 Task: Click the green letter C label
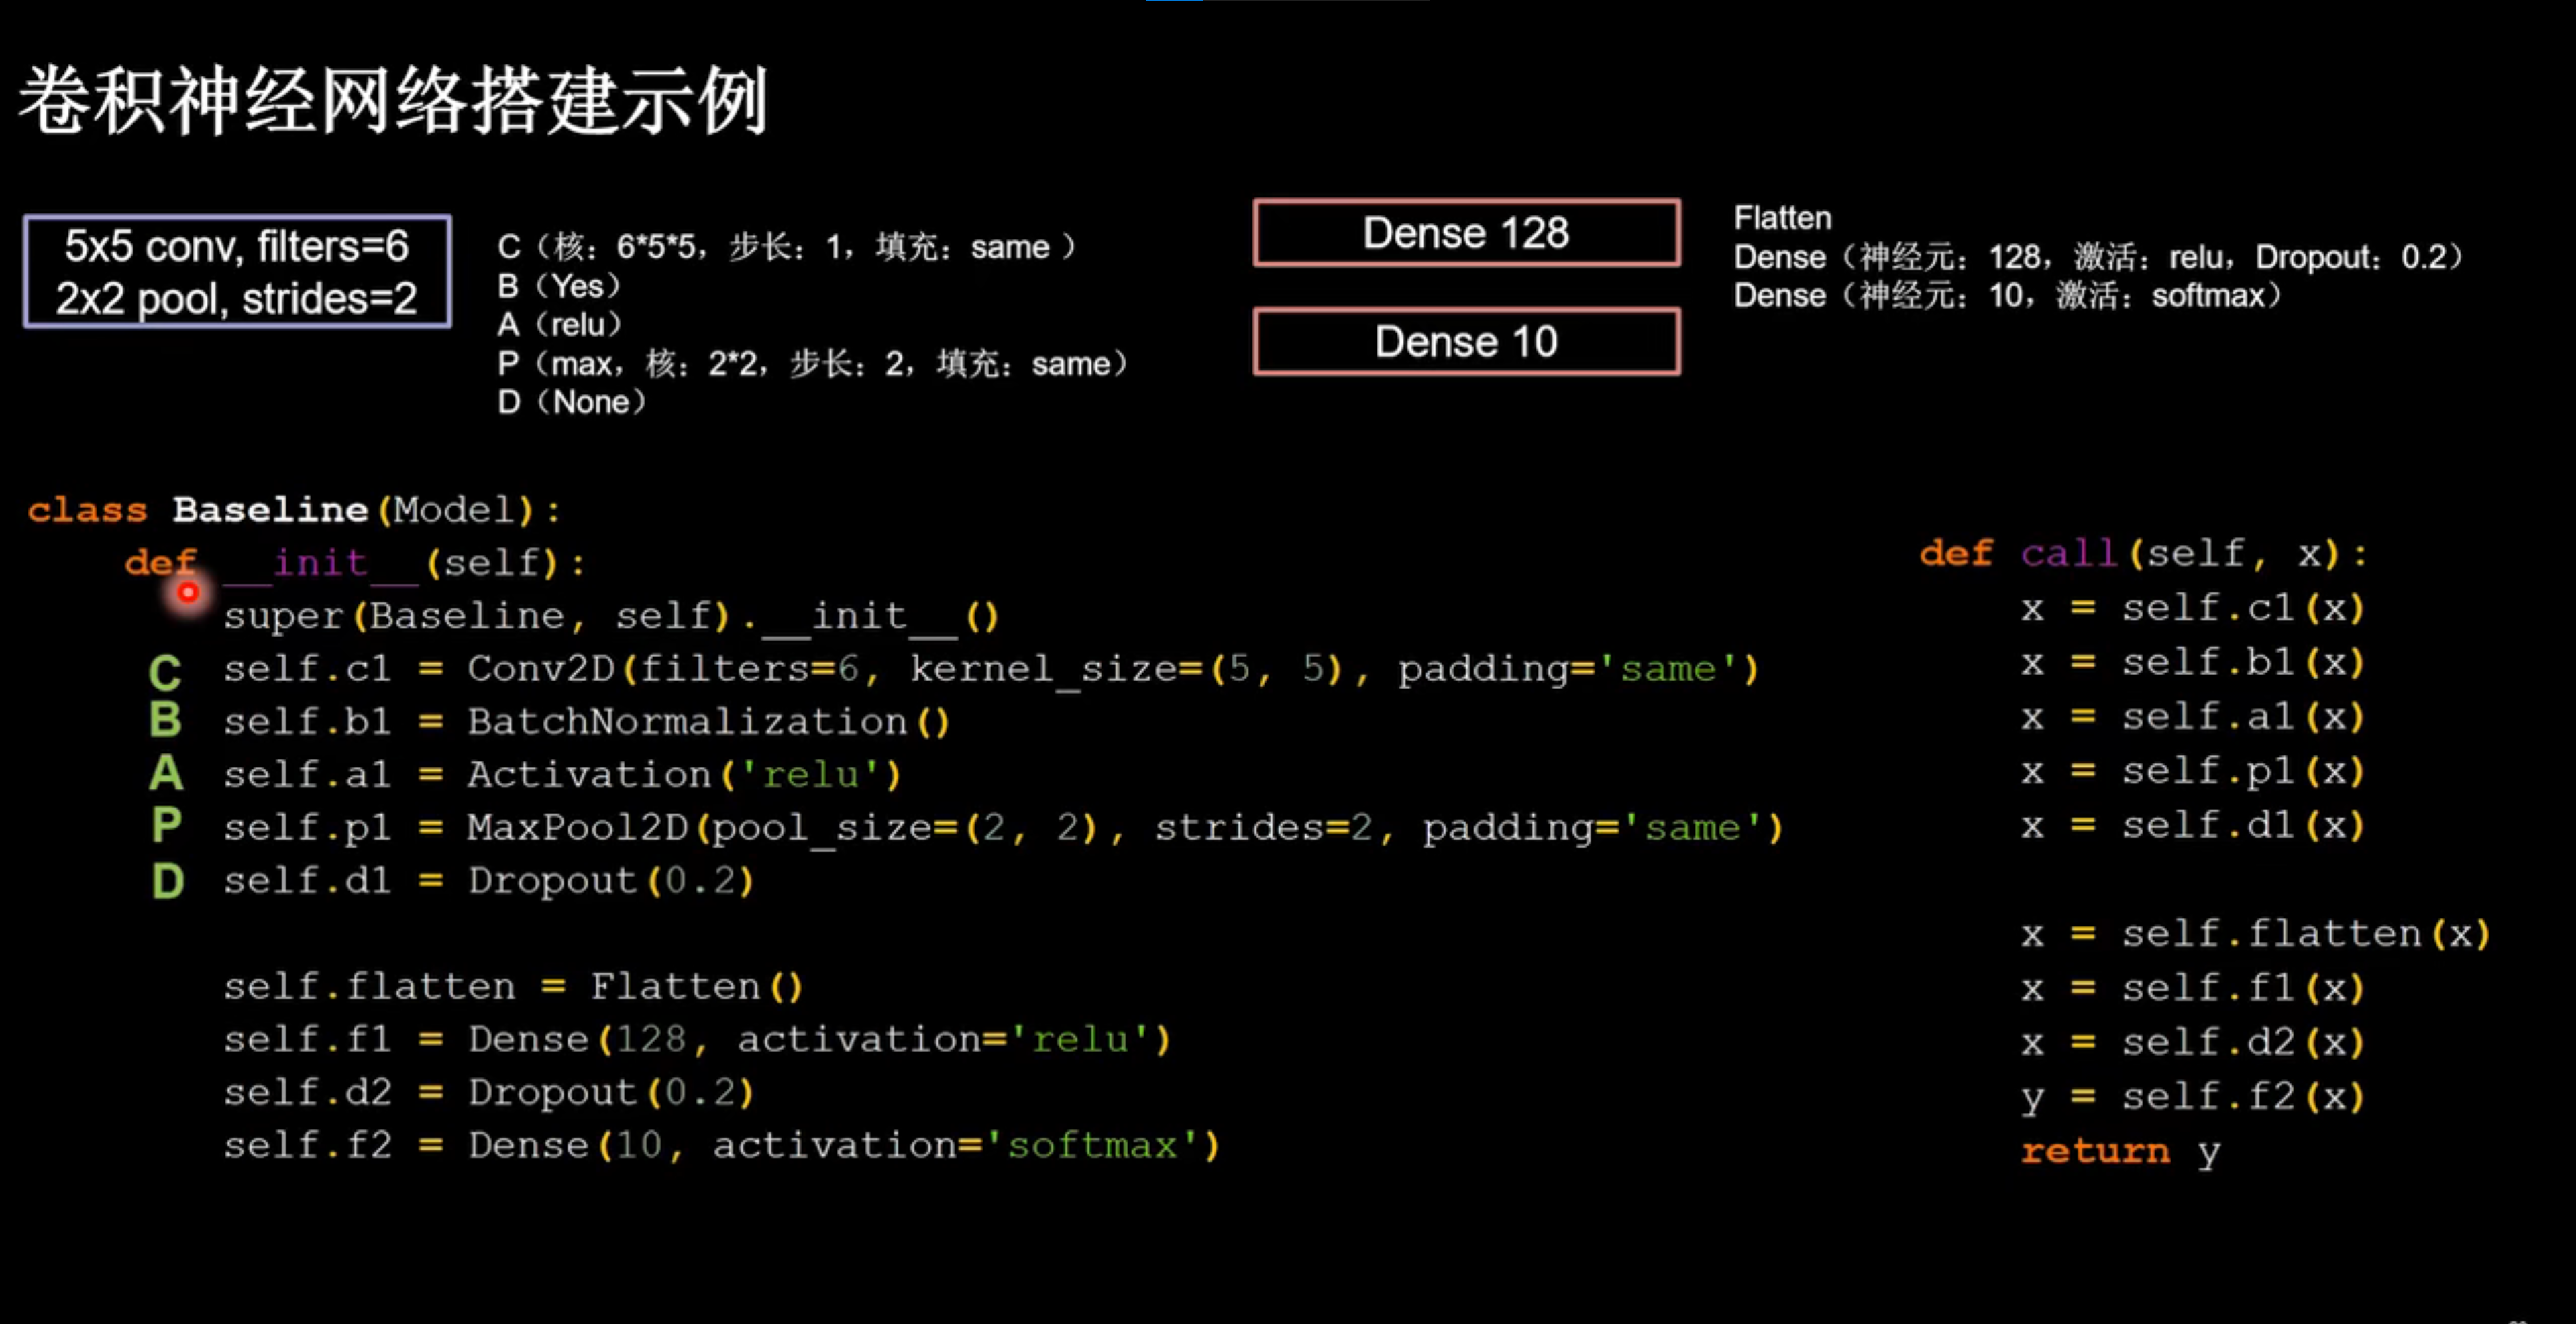pos(165,673)
